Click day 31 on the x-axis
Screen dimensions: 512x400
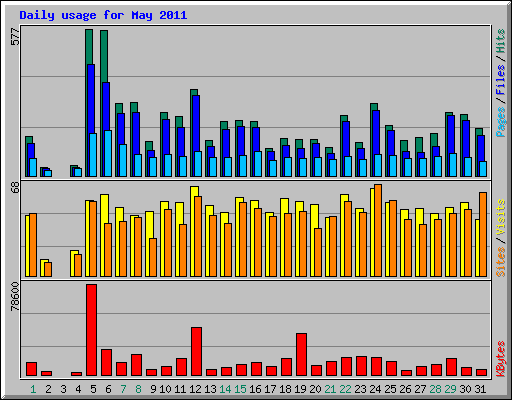[480, 389]
